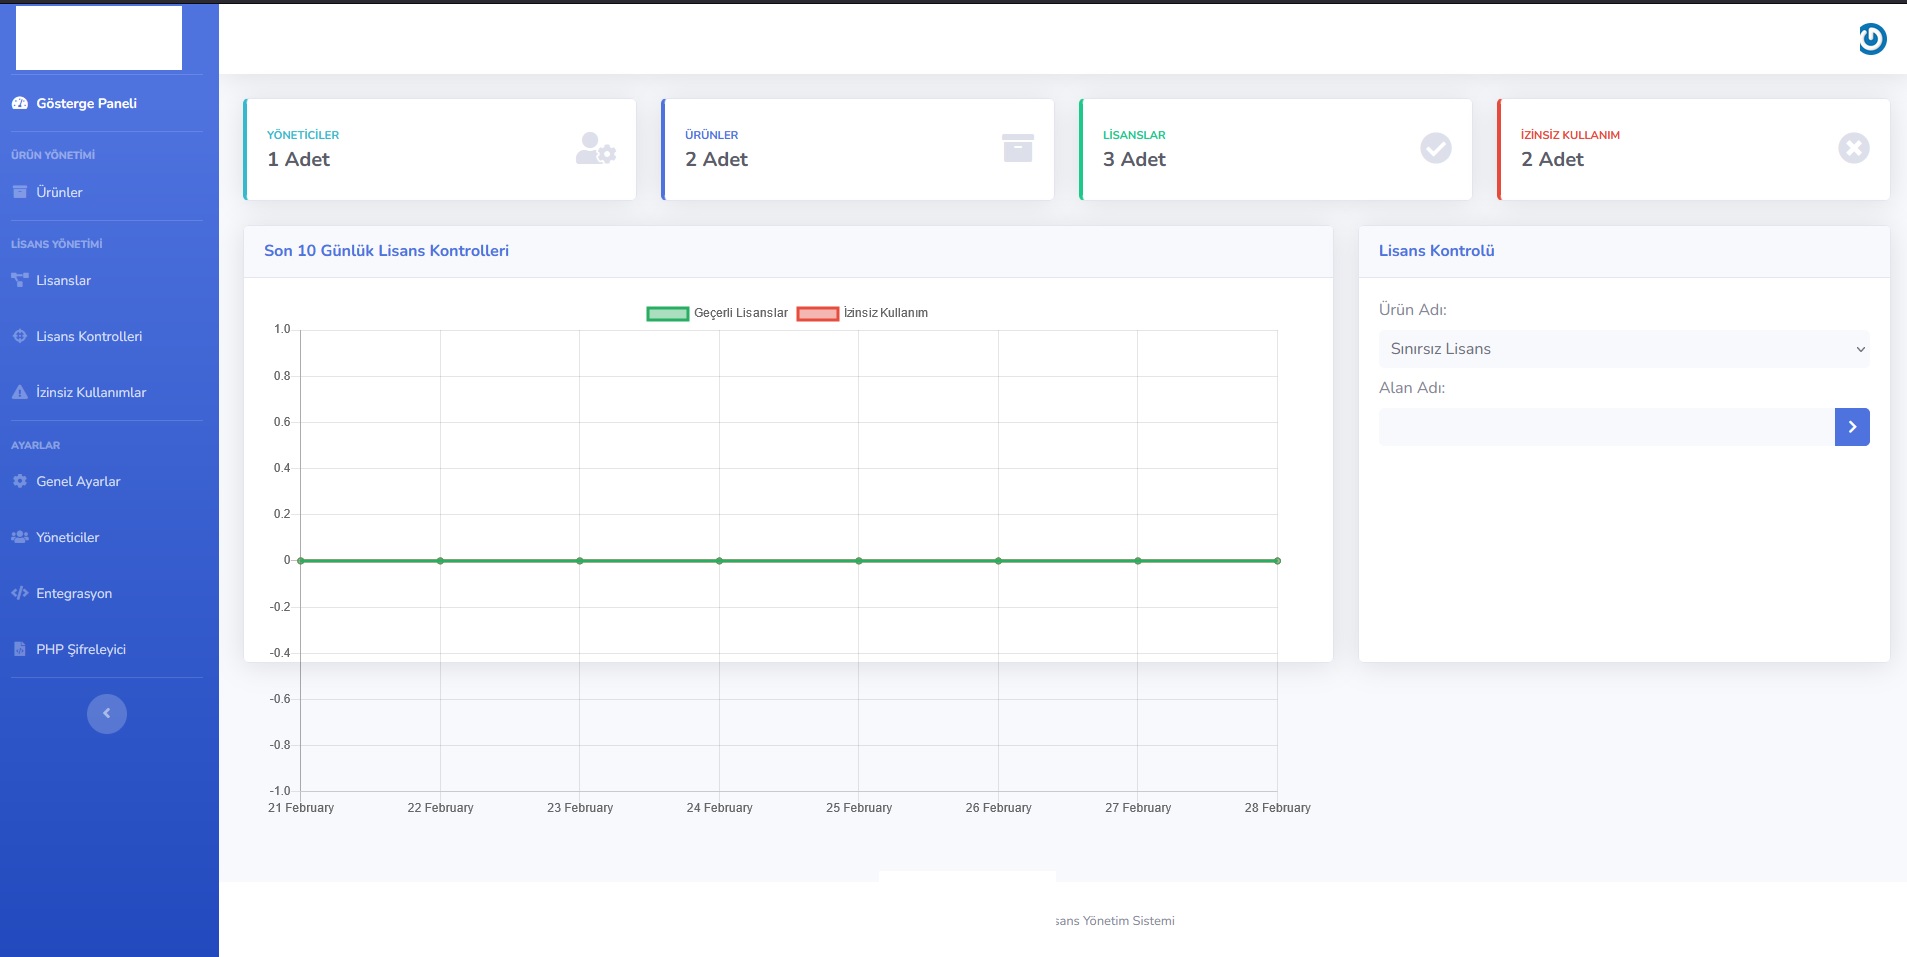Collapse the sidebar with the chevron button
The height and width of the screenshot is (957, 1907).
pos(107,714)
